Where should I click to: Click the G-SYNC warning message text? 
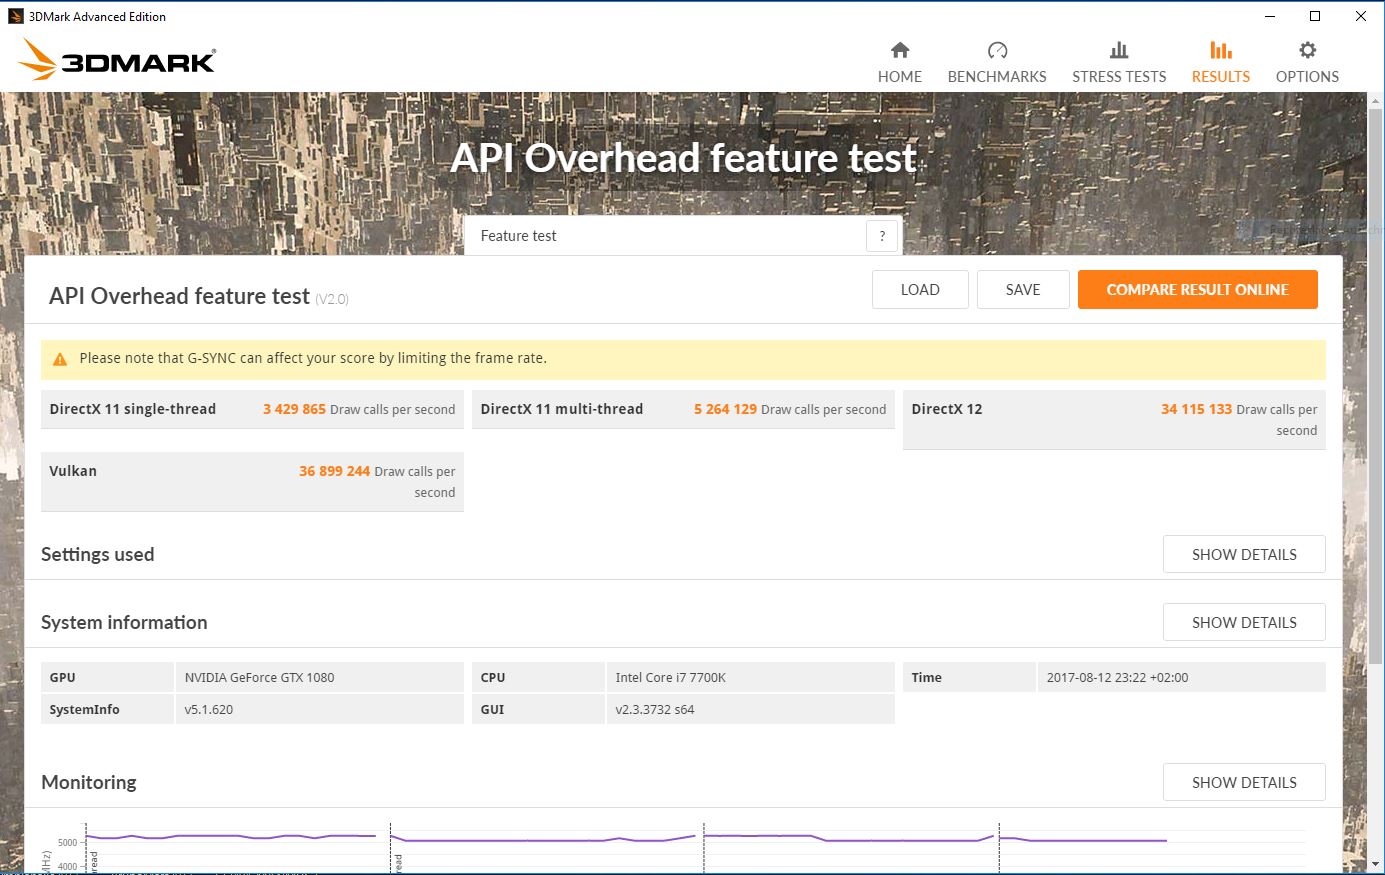[313, 358]
